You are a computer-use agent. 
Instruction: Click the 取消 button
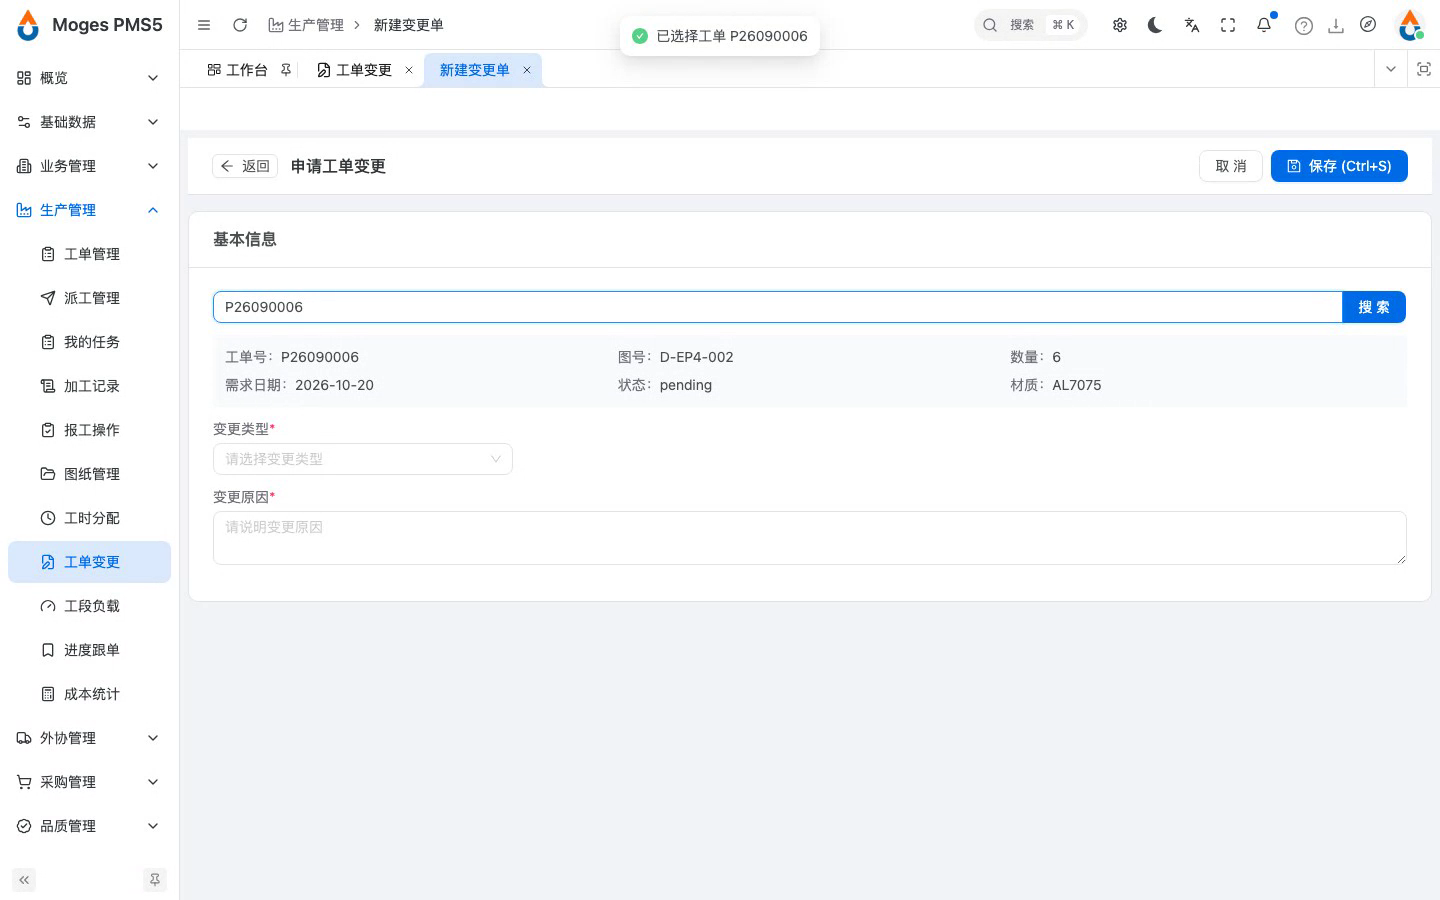[x=1231, y=166]
